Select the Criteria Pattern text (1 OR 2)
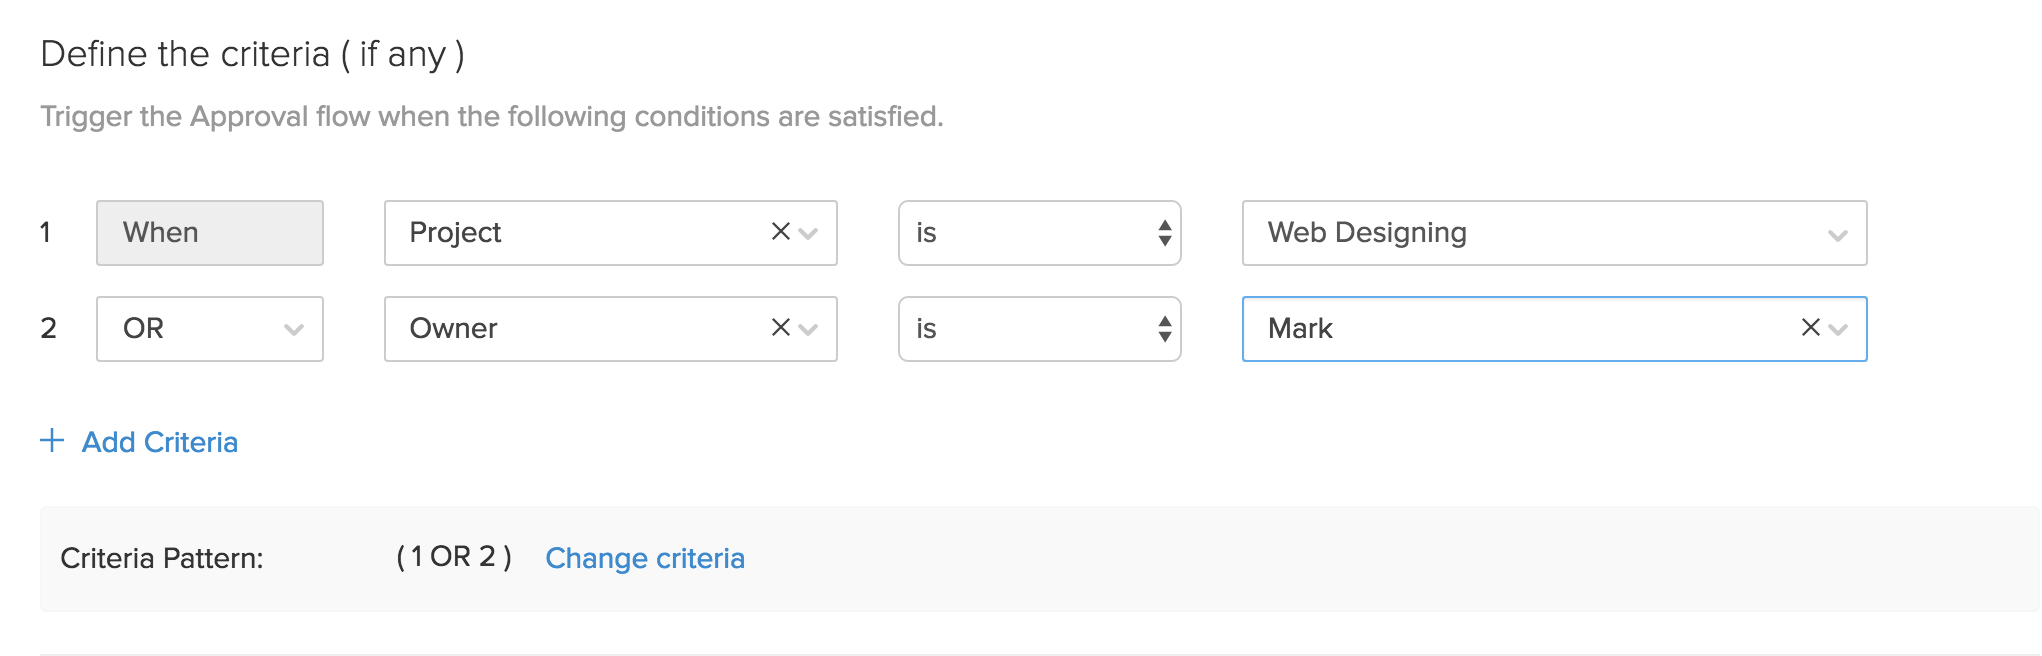Viewport: 2042px width, 656px height. 453,558
